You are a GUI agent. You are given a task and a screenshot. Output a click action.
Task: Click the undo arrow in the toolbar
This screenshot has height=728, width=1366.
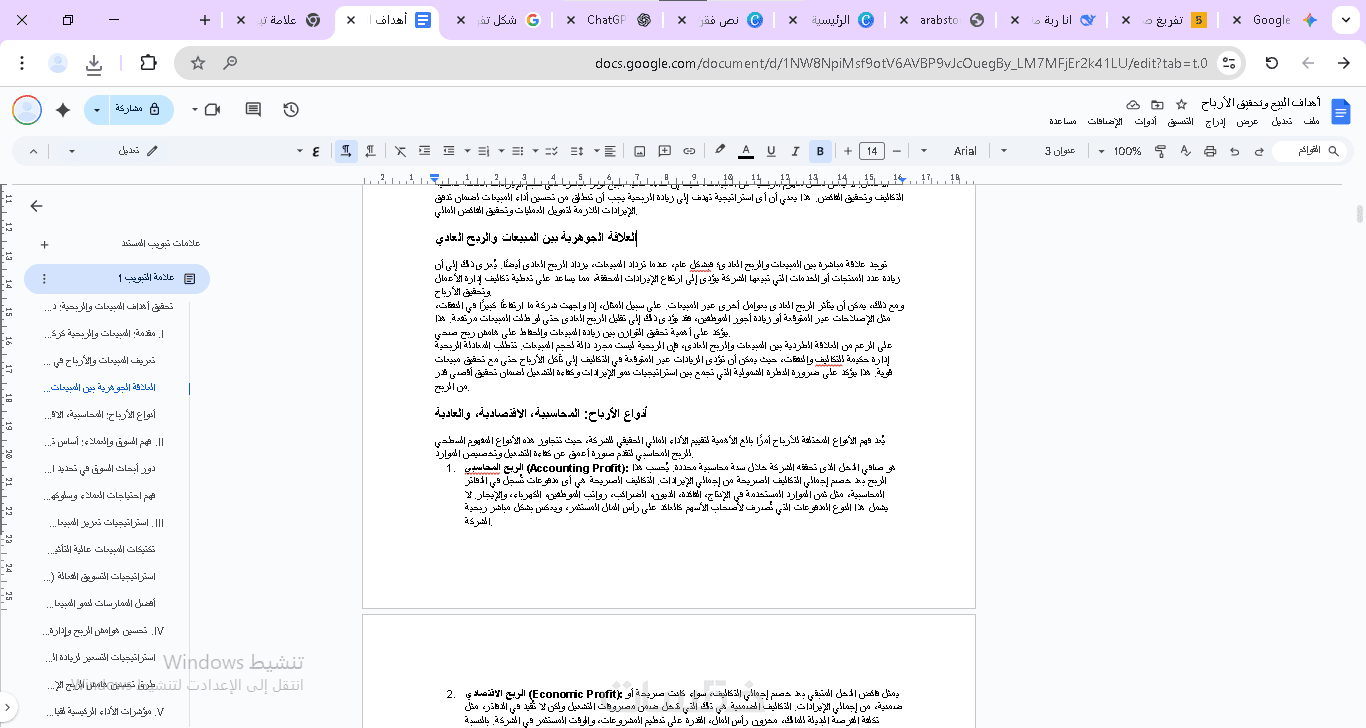1259,151
